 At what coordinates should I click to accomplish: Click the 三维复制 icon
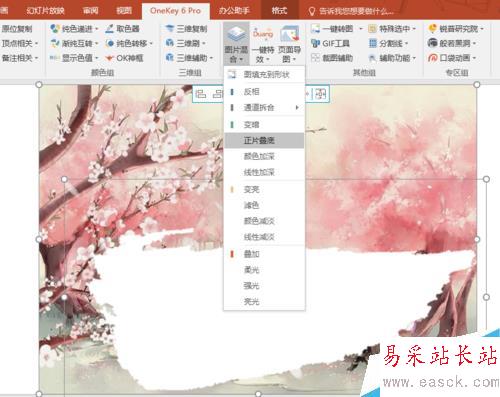point(170,29)
